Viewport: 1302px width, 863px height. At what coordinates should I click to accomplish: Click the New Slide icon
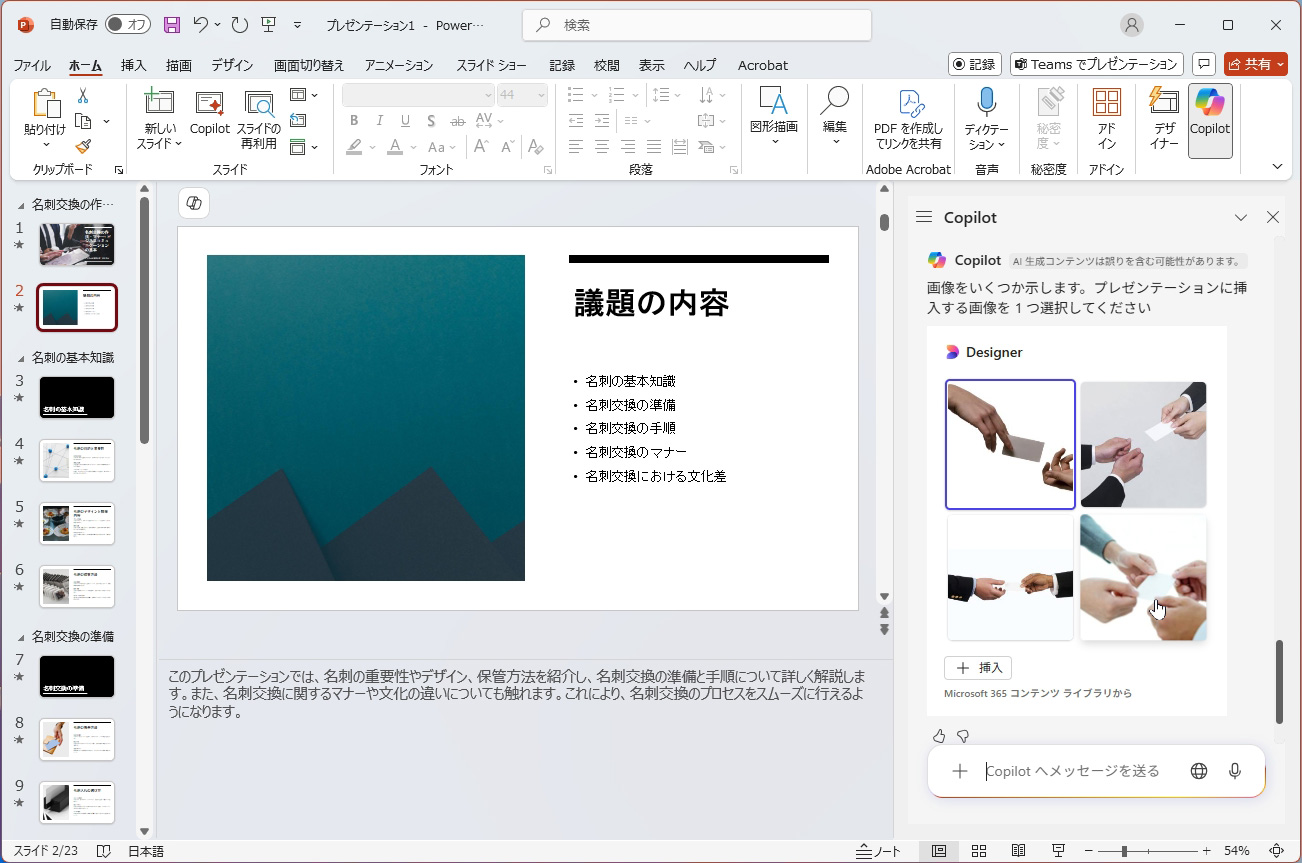pyautogui.click(x=160, y=102)
